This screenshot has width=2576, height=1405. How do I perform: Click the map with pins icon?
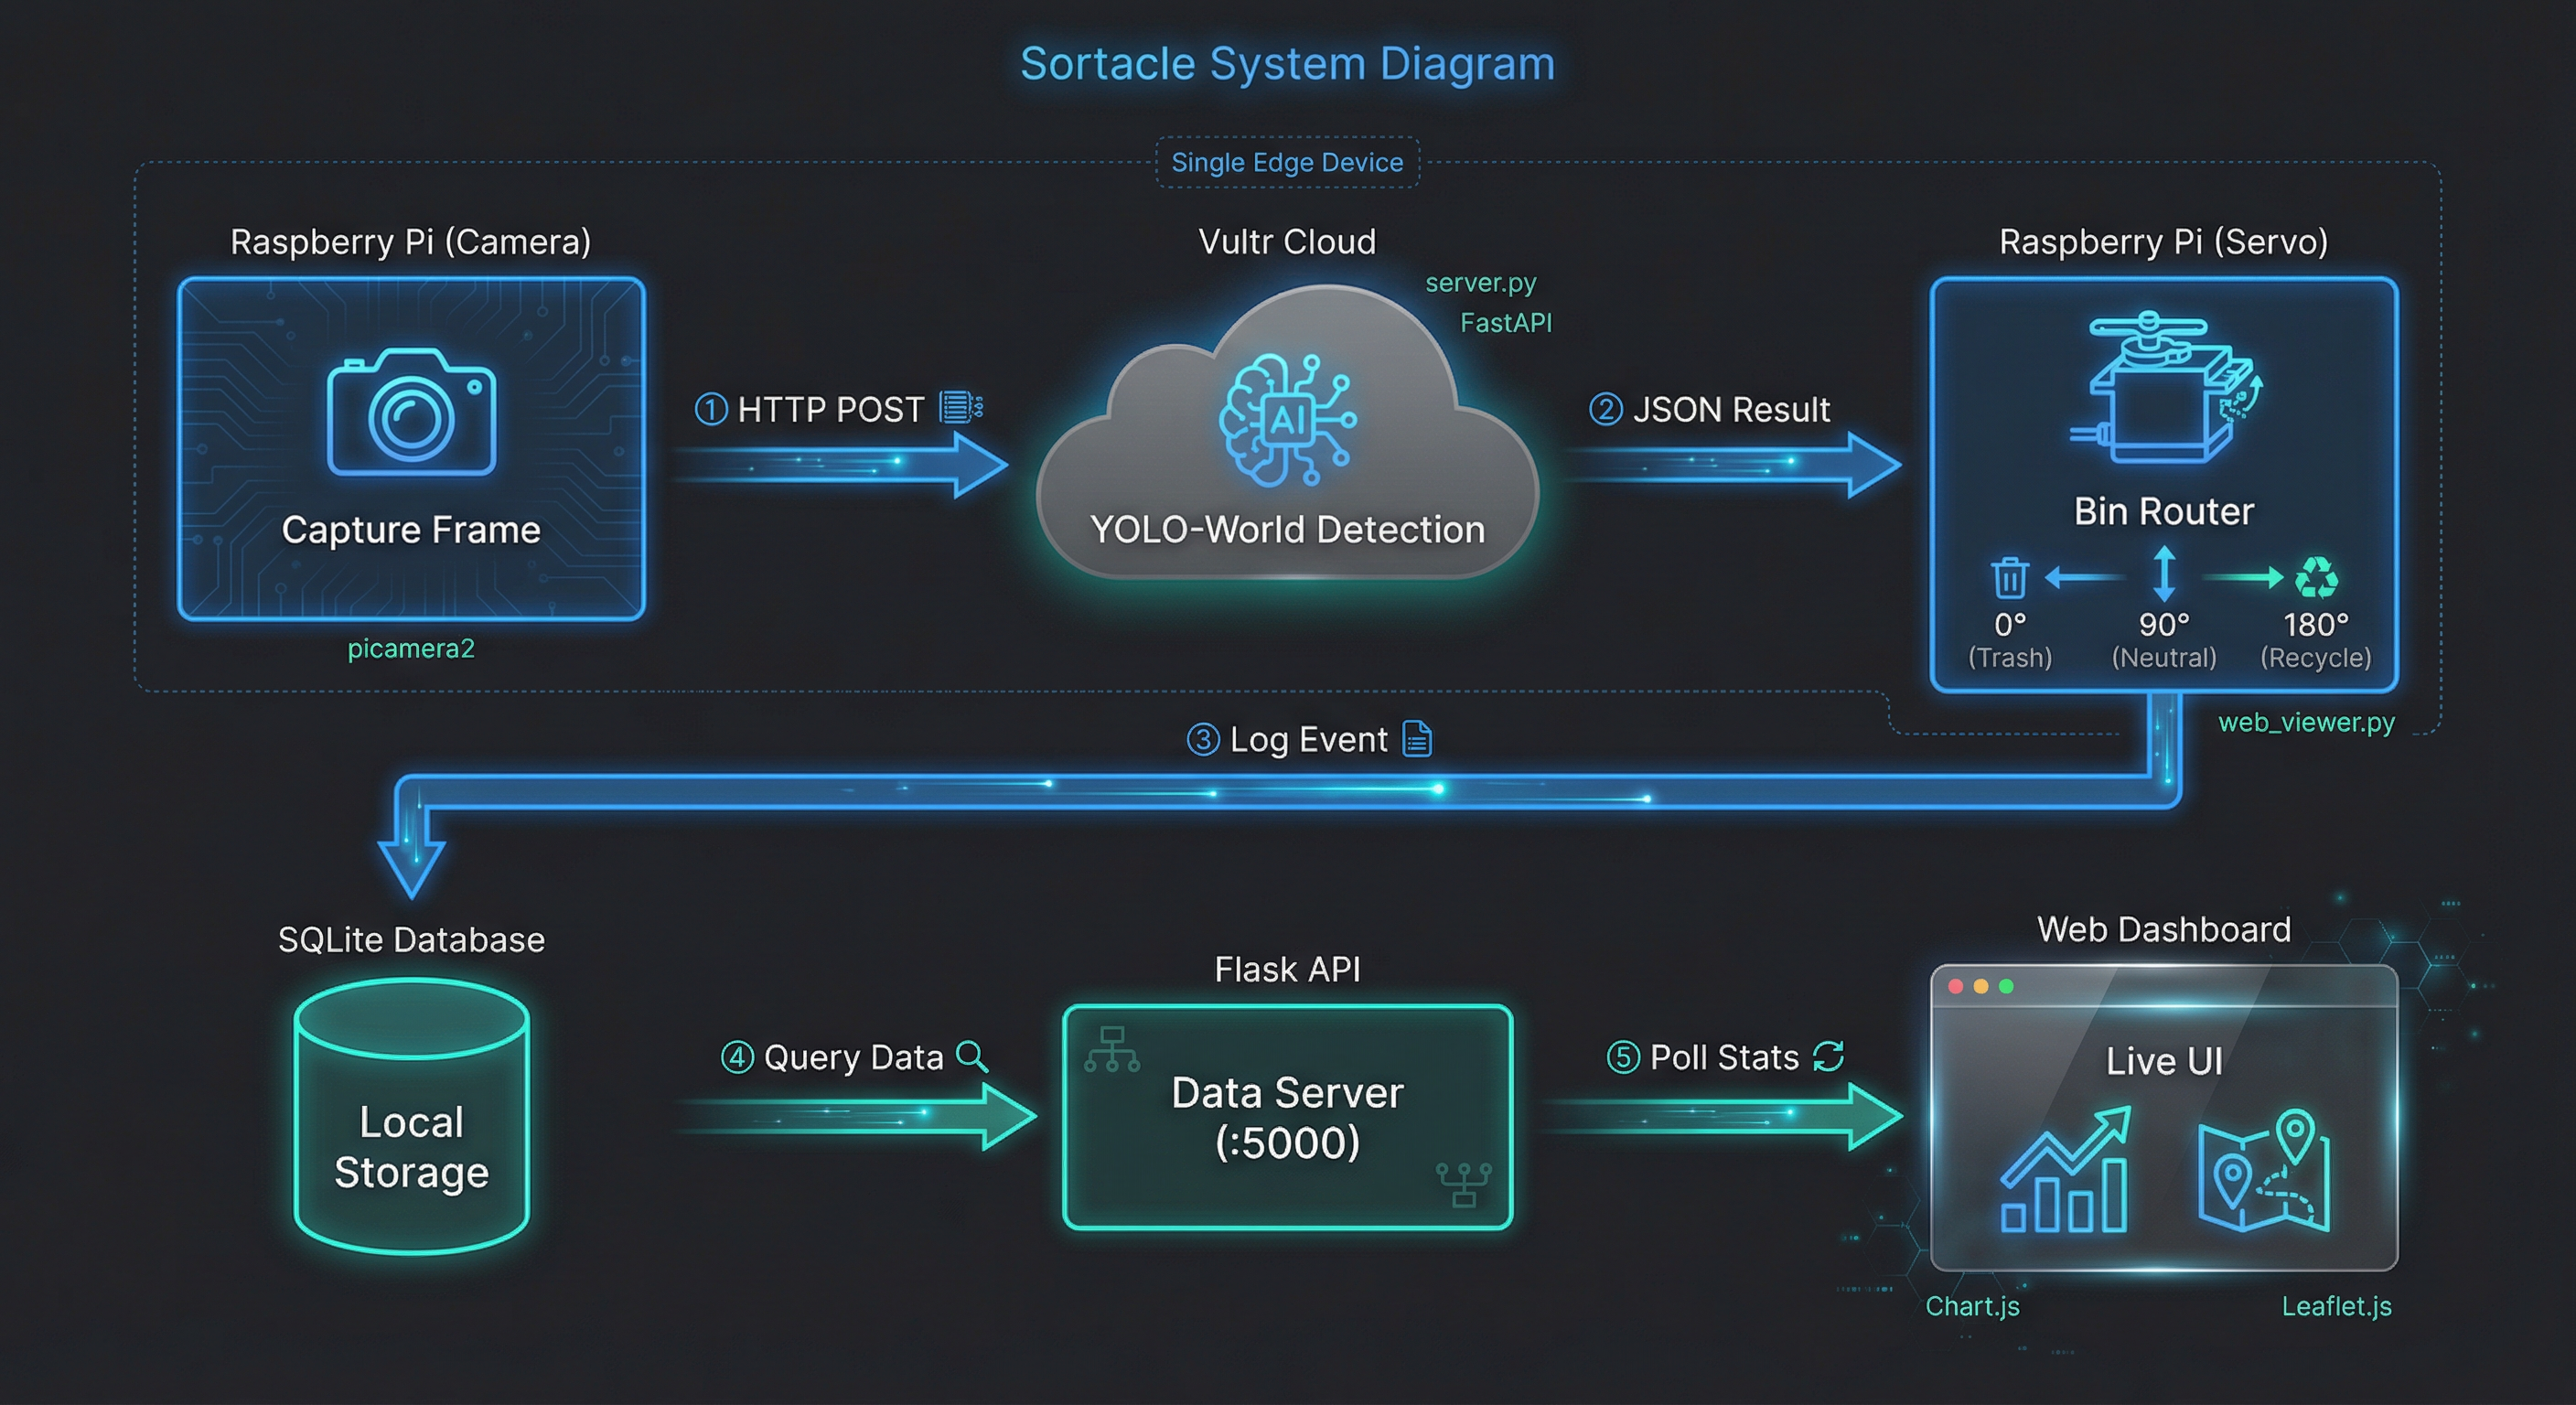coord(2265,1170)
